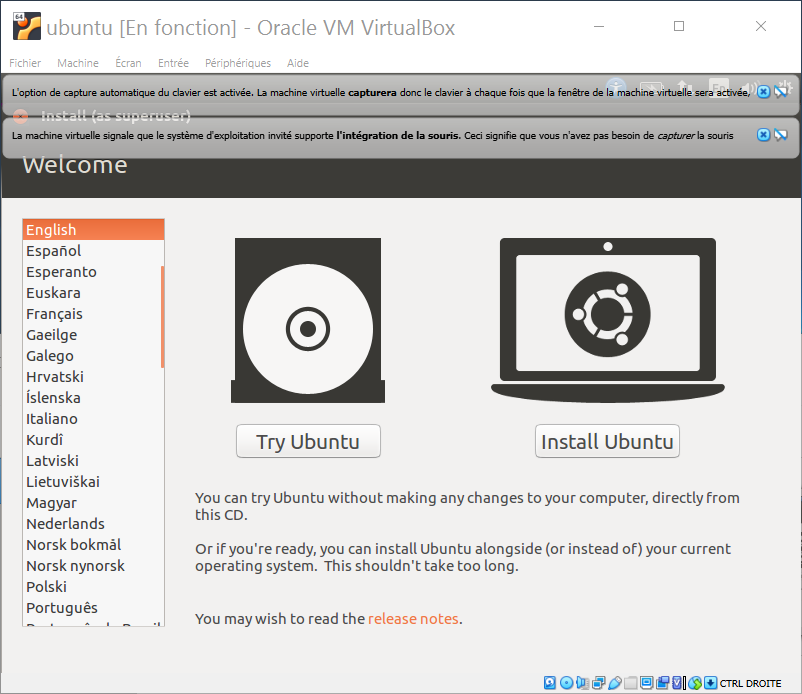This screenshot has width=802, height=694.
Task: Click the language list scrollbar handle
Action: [162, 317]
